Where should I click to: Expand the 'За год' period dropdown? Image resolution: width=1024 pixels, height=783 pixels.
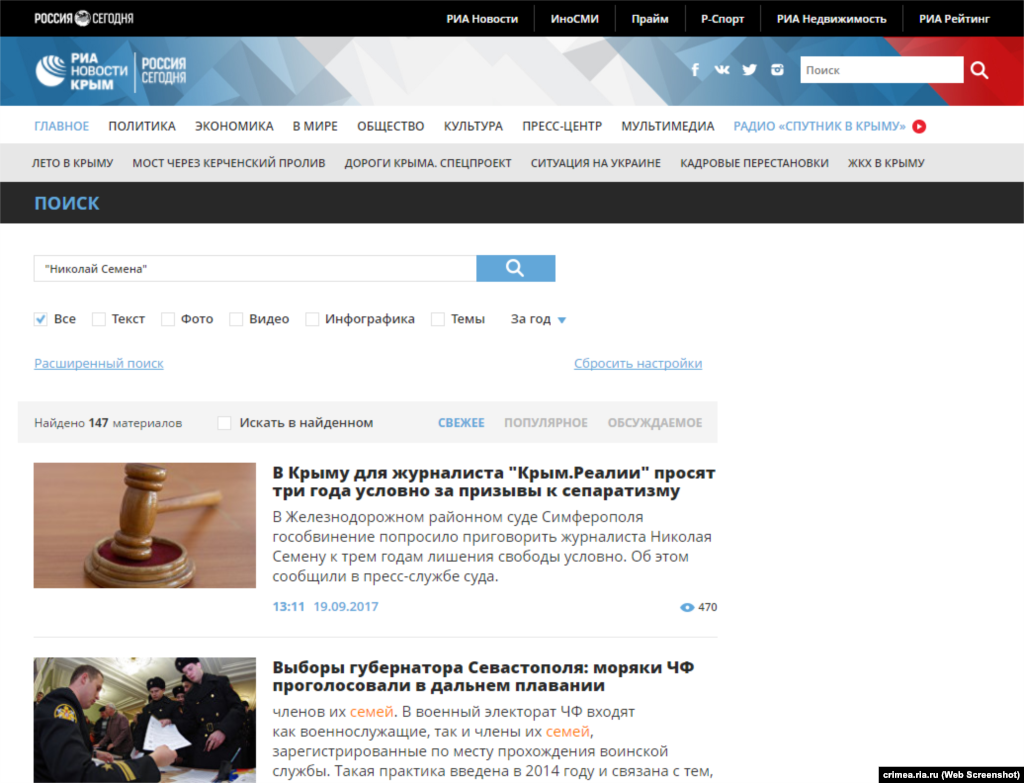pos(538,319)
